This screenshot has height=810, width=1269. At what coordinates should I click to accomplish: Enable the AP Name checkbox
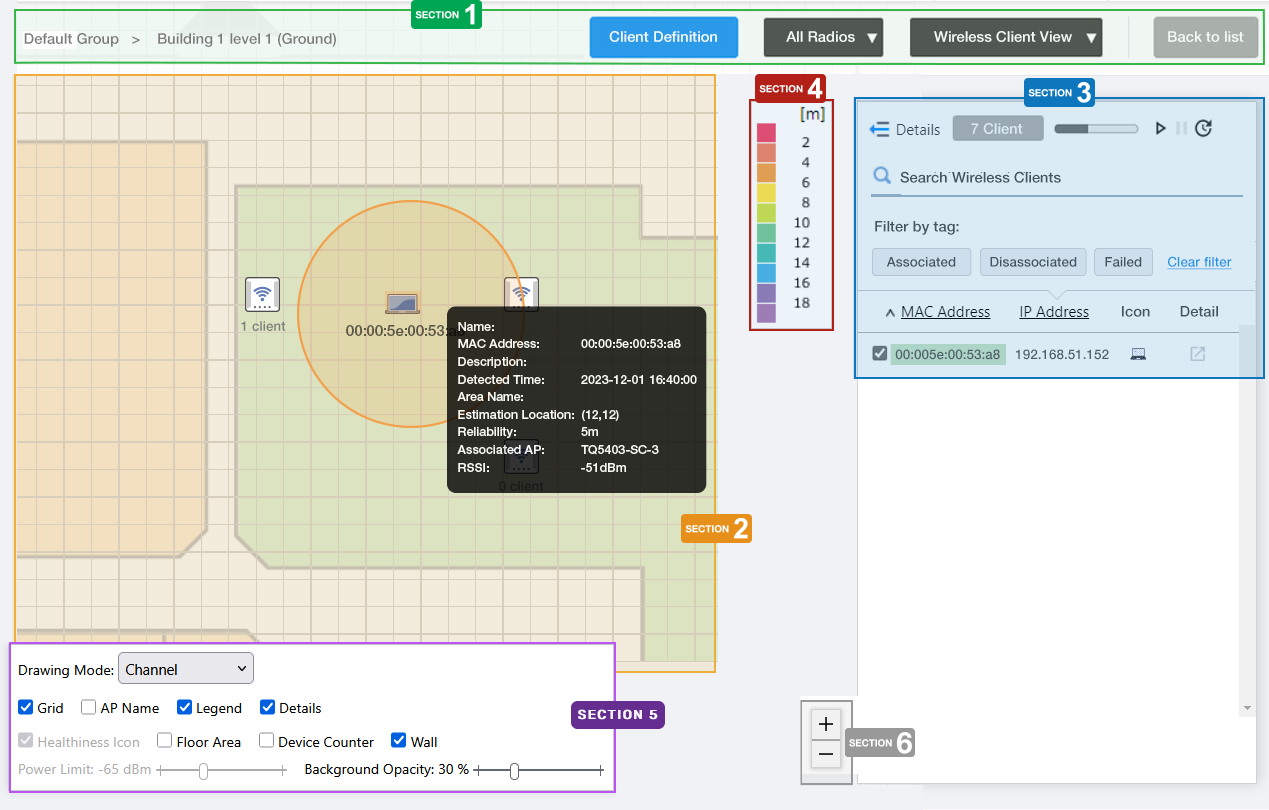[x=89, y=708]
